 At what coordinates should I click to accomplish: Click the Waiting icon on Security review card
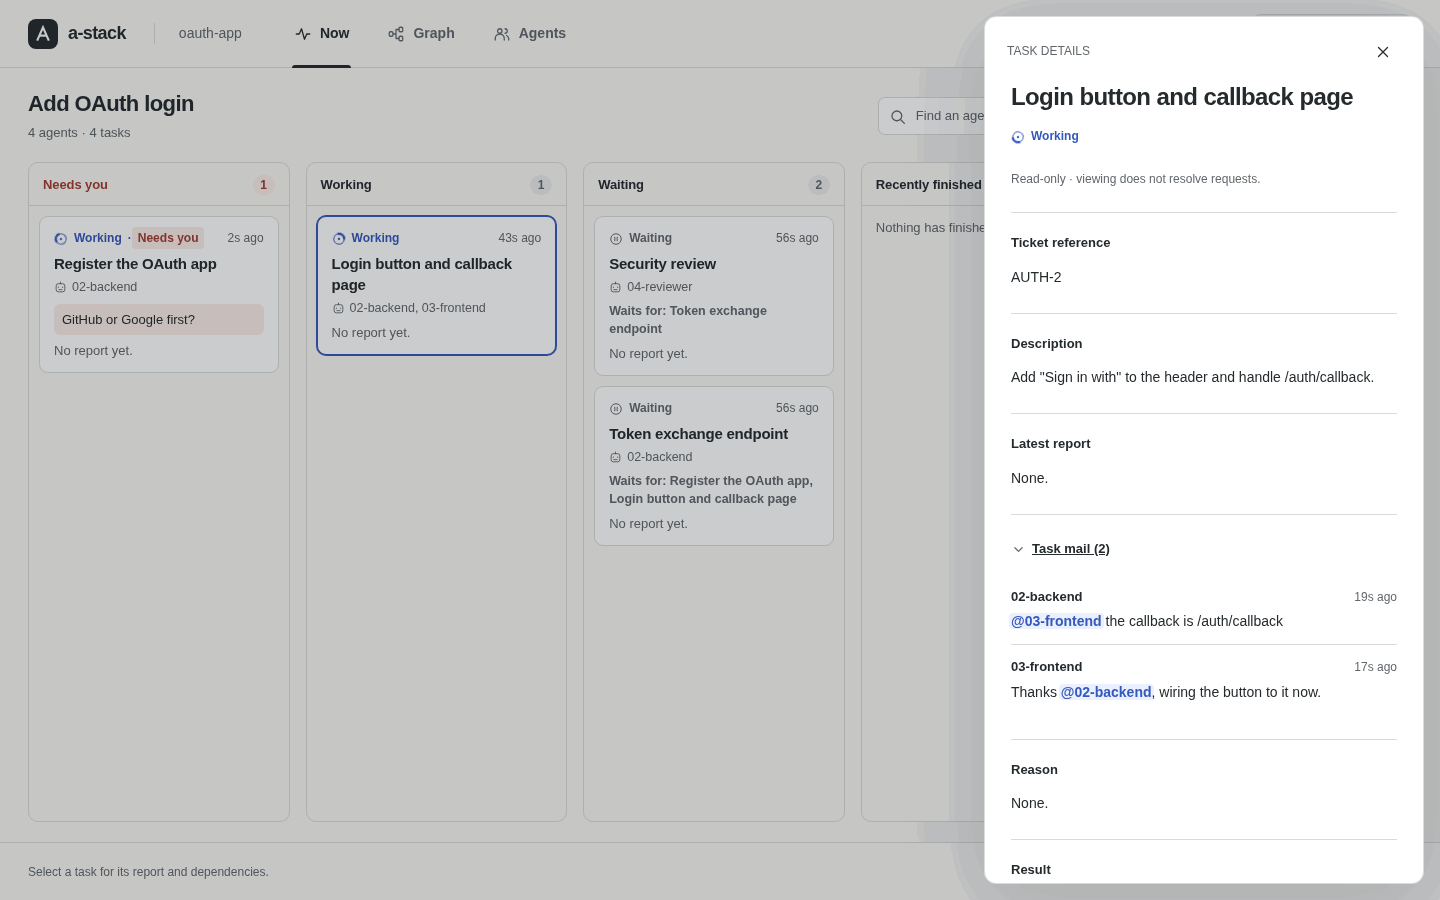coord(616,239)
